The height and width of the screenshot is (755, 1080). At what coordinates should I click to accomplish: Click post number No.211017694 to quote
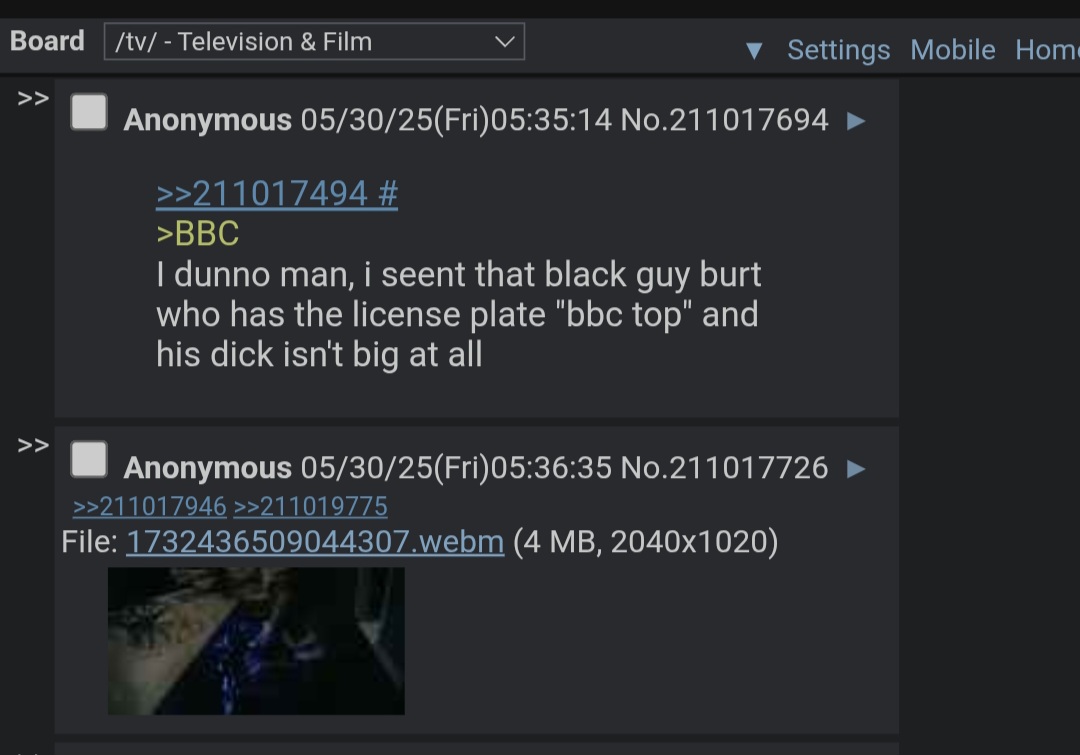click(725, 120)
